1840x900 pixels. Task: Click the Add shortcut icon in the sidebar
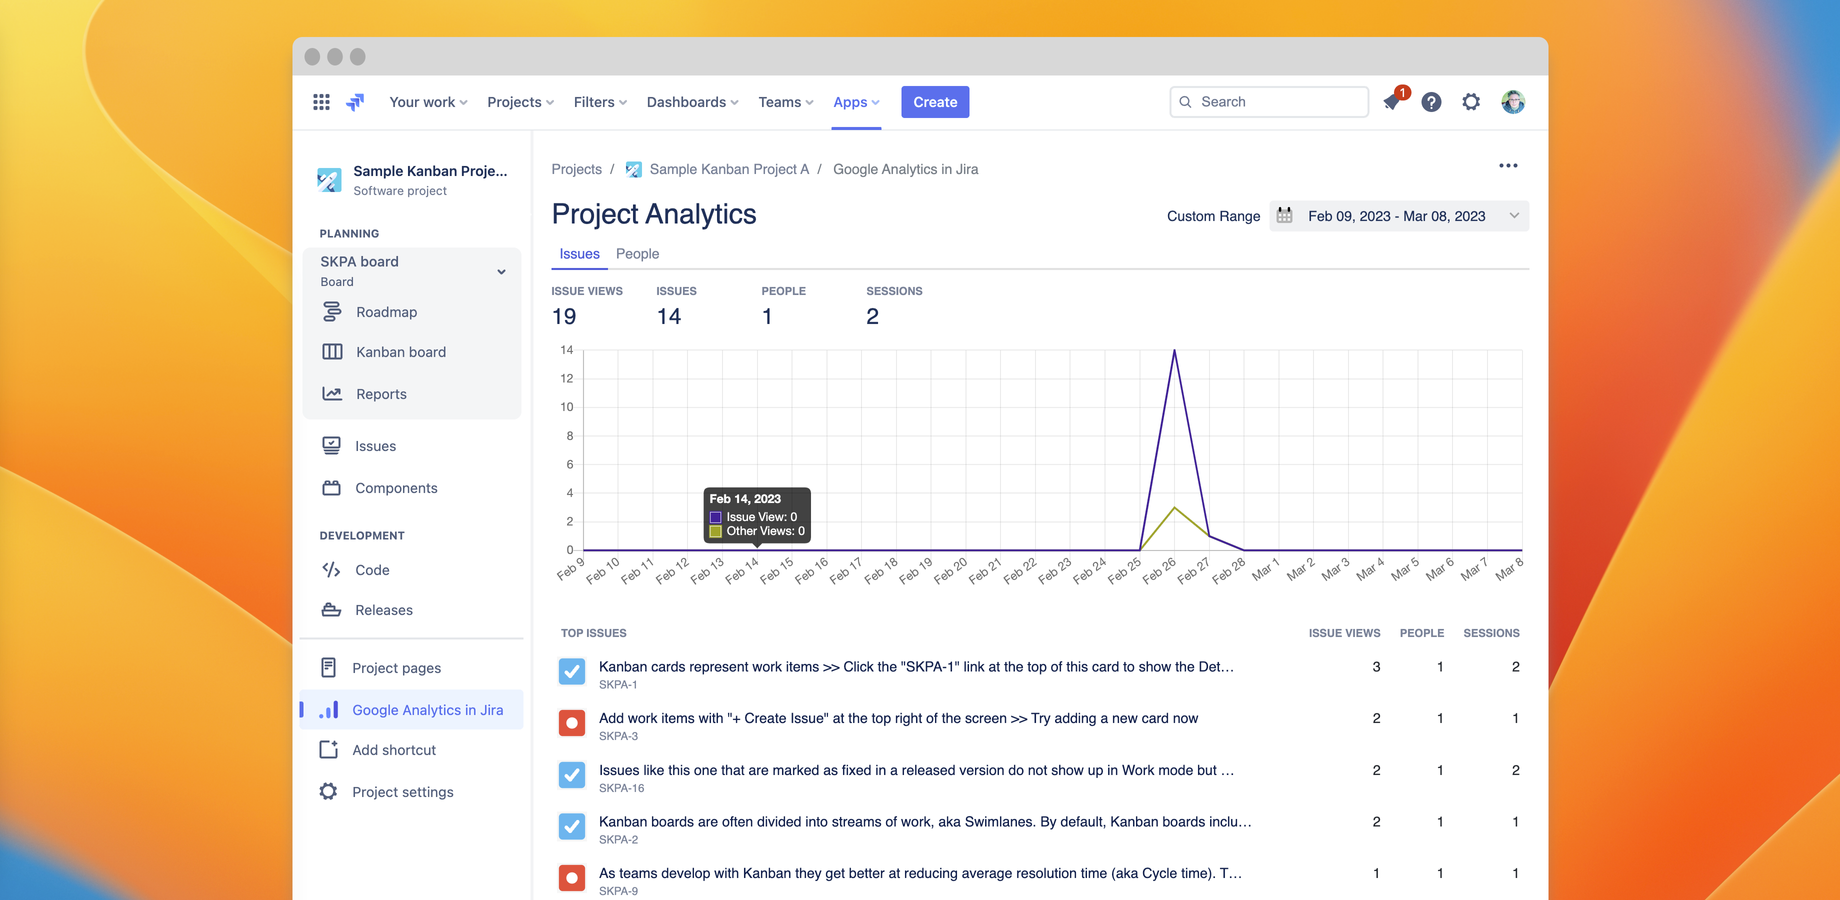[328, 750]
